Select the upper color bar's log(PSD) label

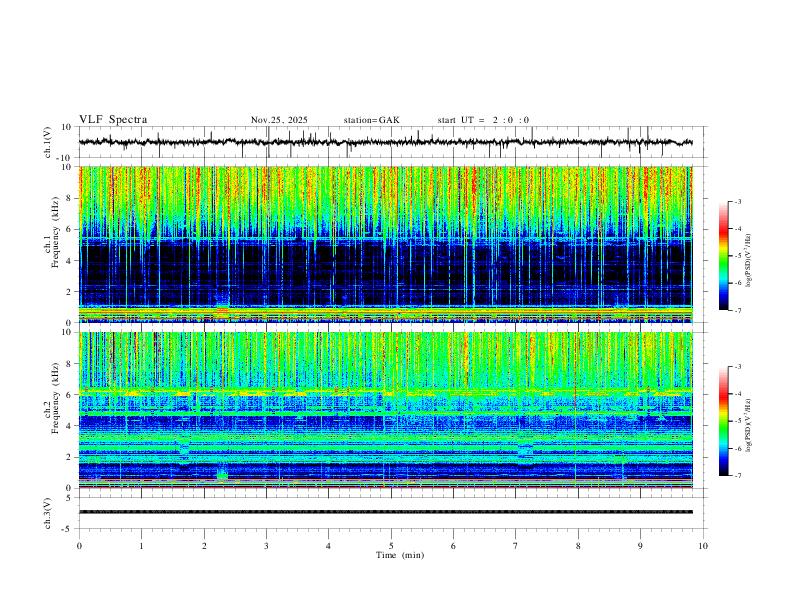(748, 261)
